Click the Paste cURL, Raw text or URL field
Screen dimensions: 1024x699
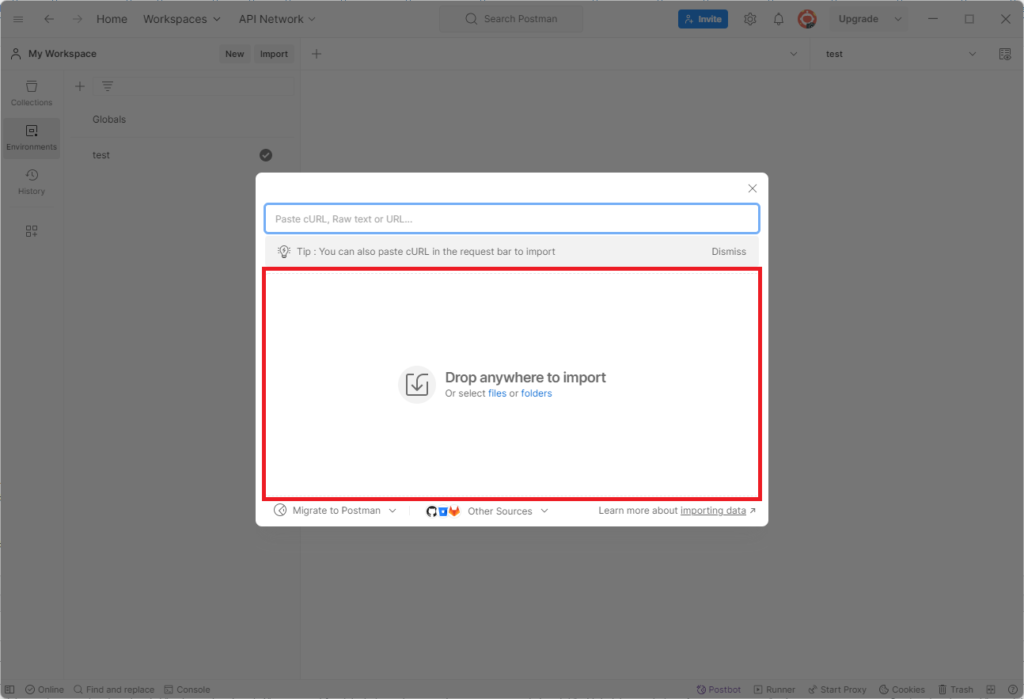(x=511, y=219)
